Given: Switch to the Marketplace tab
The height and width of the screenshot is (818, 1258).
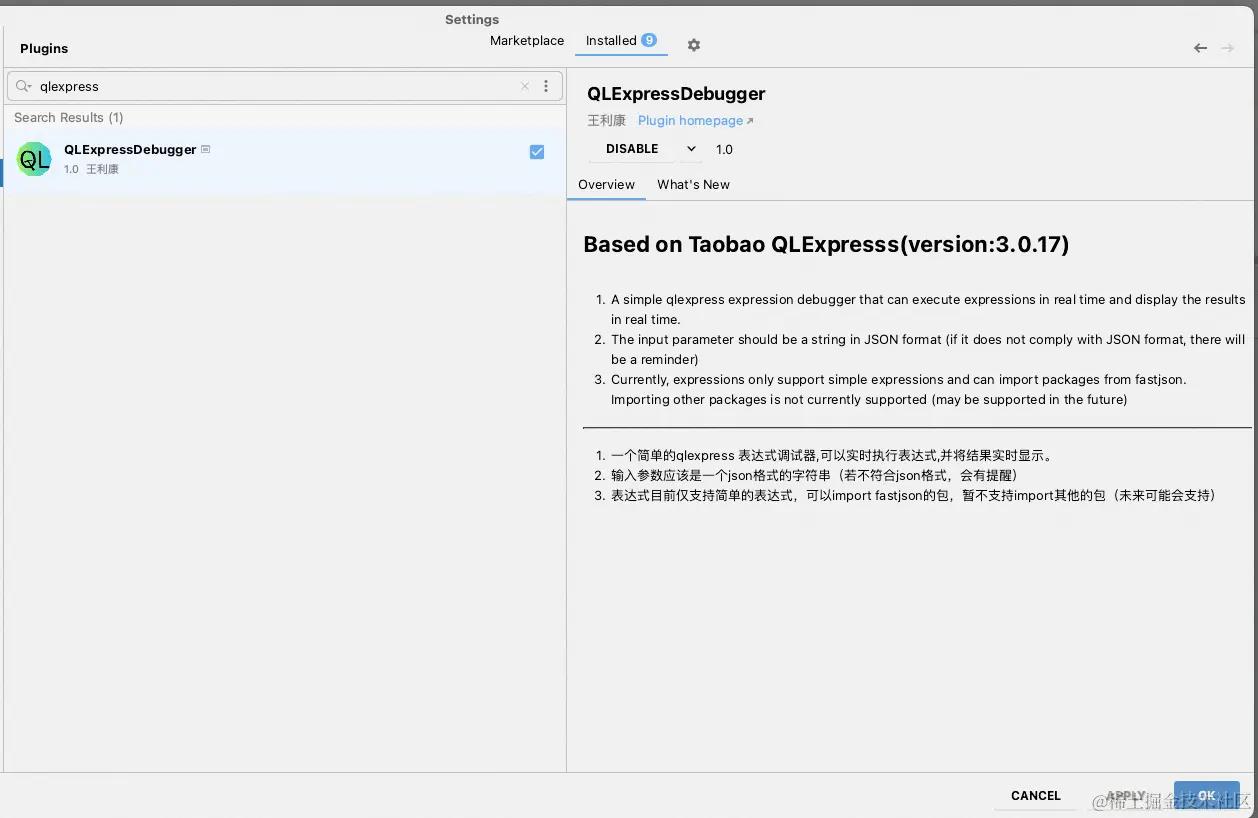Looking at the screenshot, I should (x=527, y=41).
